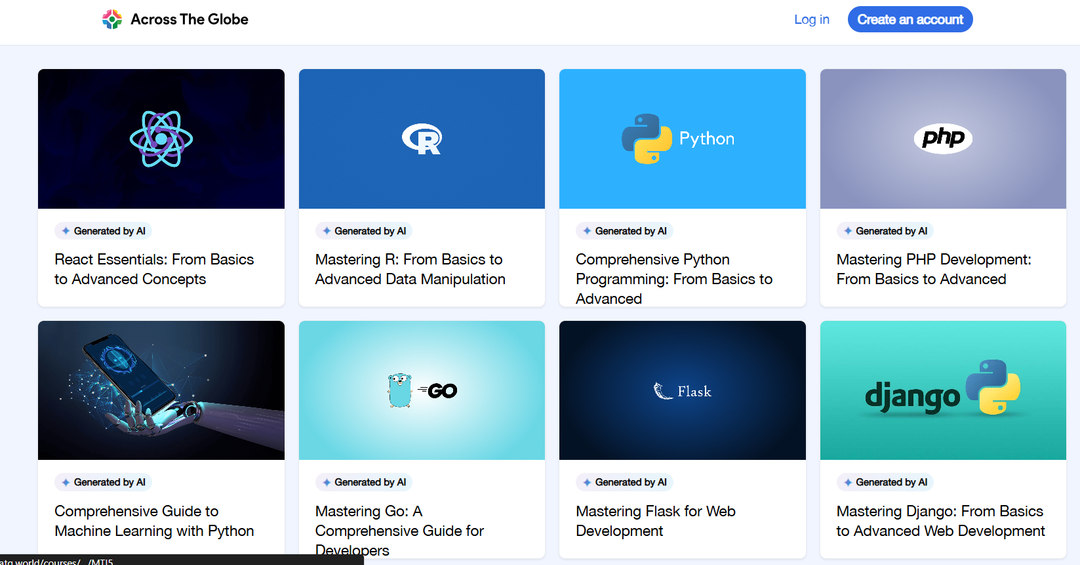Click the django wordmark logo

tap(912, 397)
